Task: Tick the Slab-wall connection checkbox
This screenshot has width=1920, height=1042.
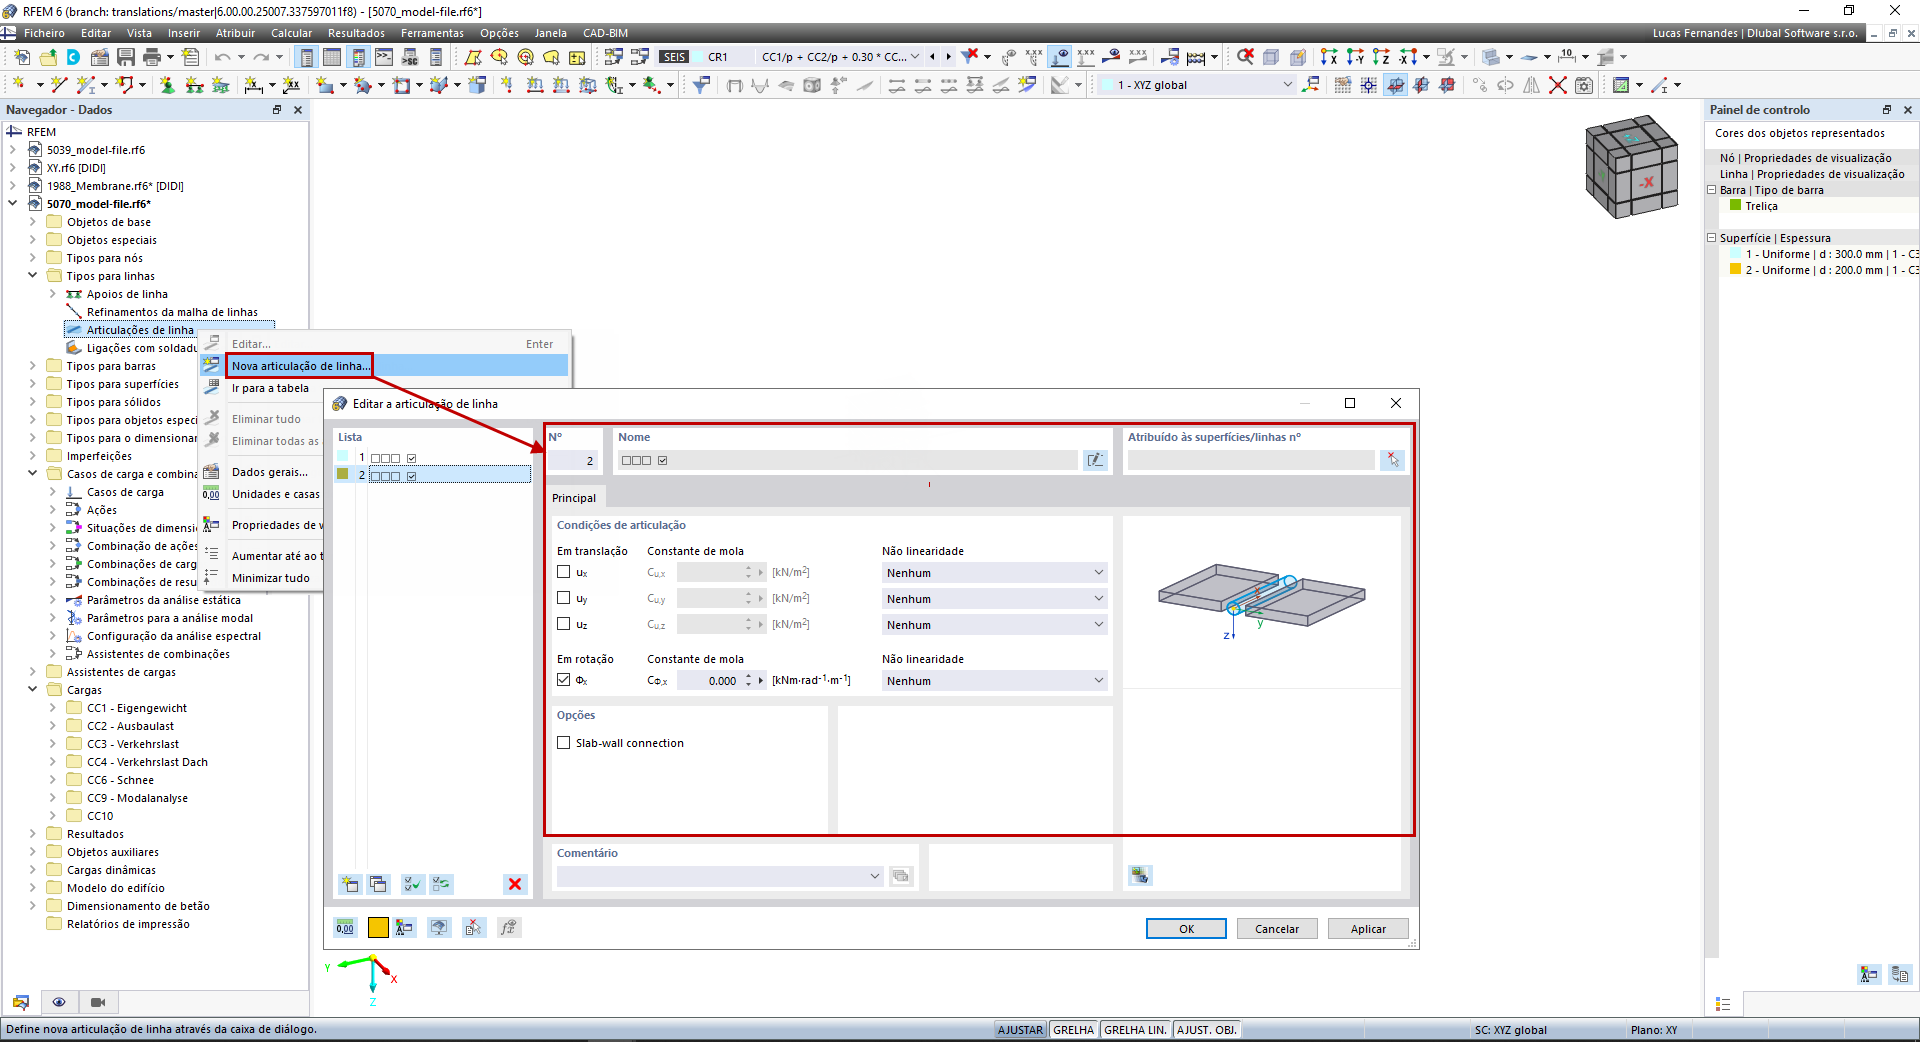Action: pyautogui.click(x=564, y=743)
